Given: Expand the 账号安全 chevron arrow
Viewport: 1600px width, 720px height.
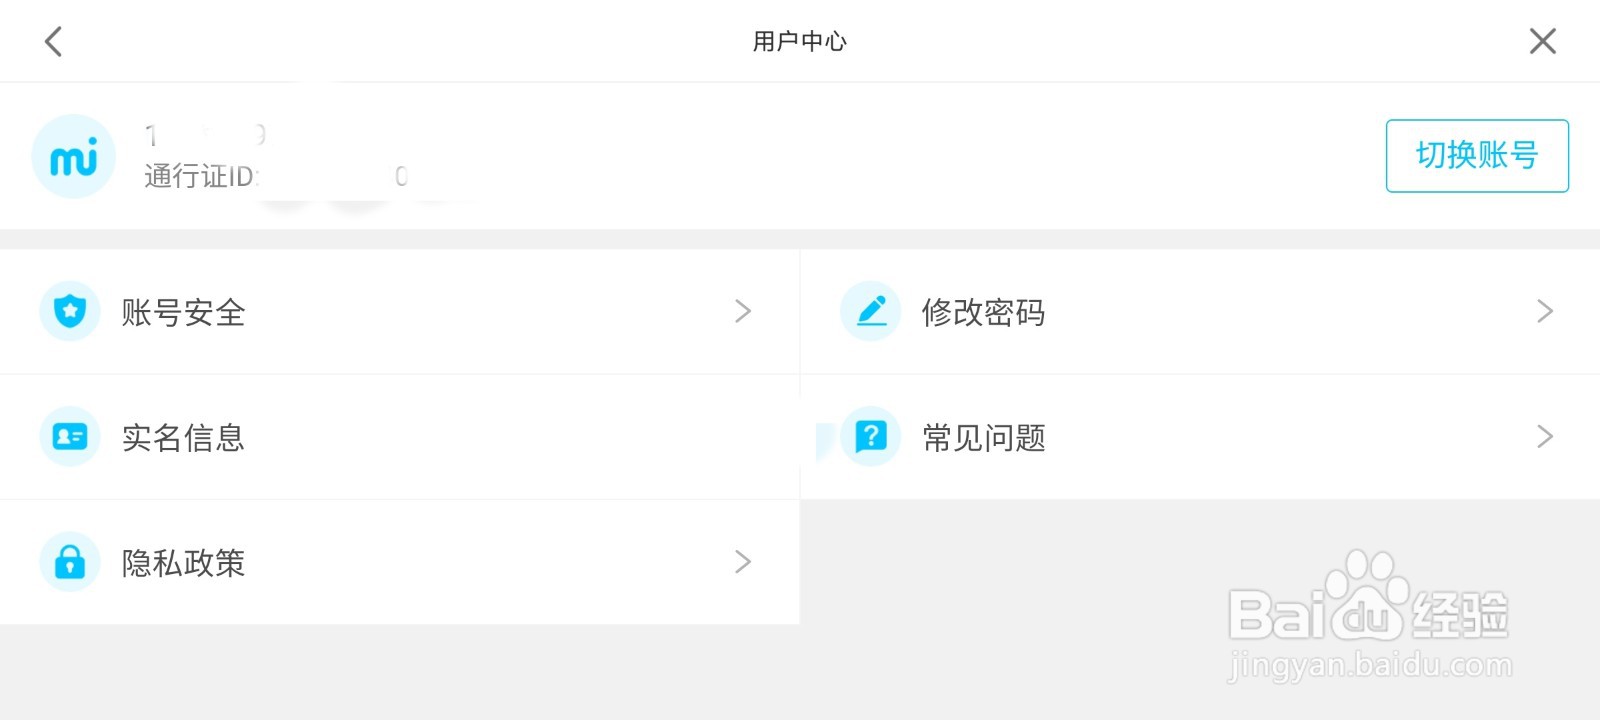Looking at the screenshot, I should point(742,311).
